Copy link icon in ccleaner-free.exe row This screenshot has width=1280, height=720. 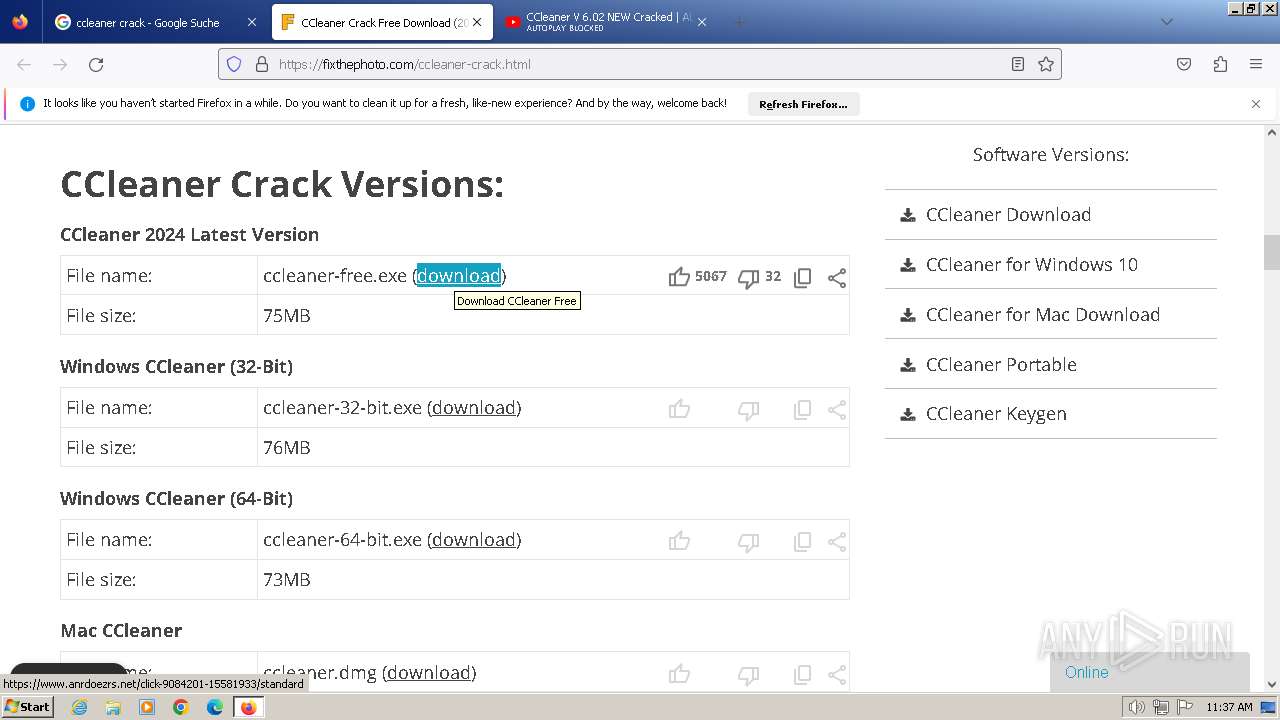802,278
